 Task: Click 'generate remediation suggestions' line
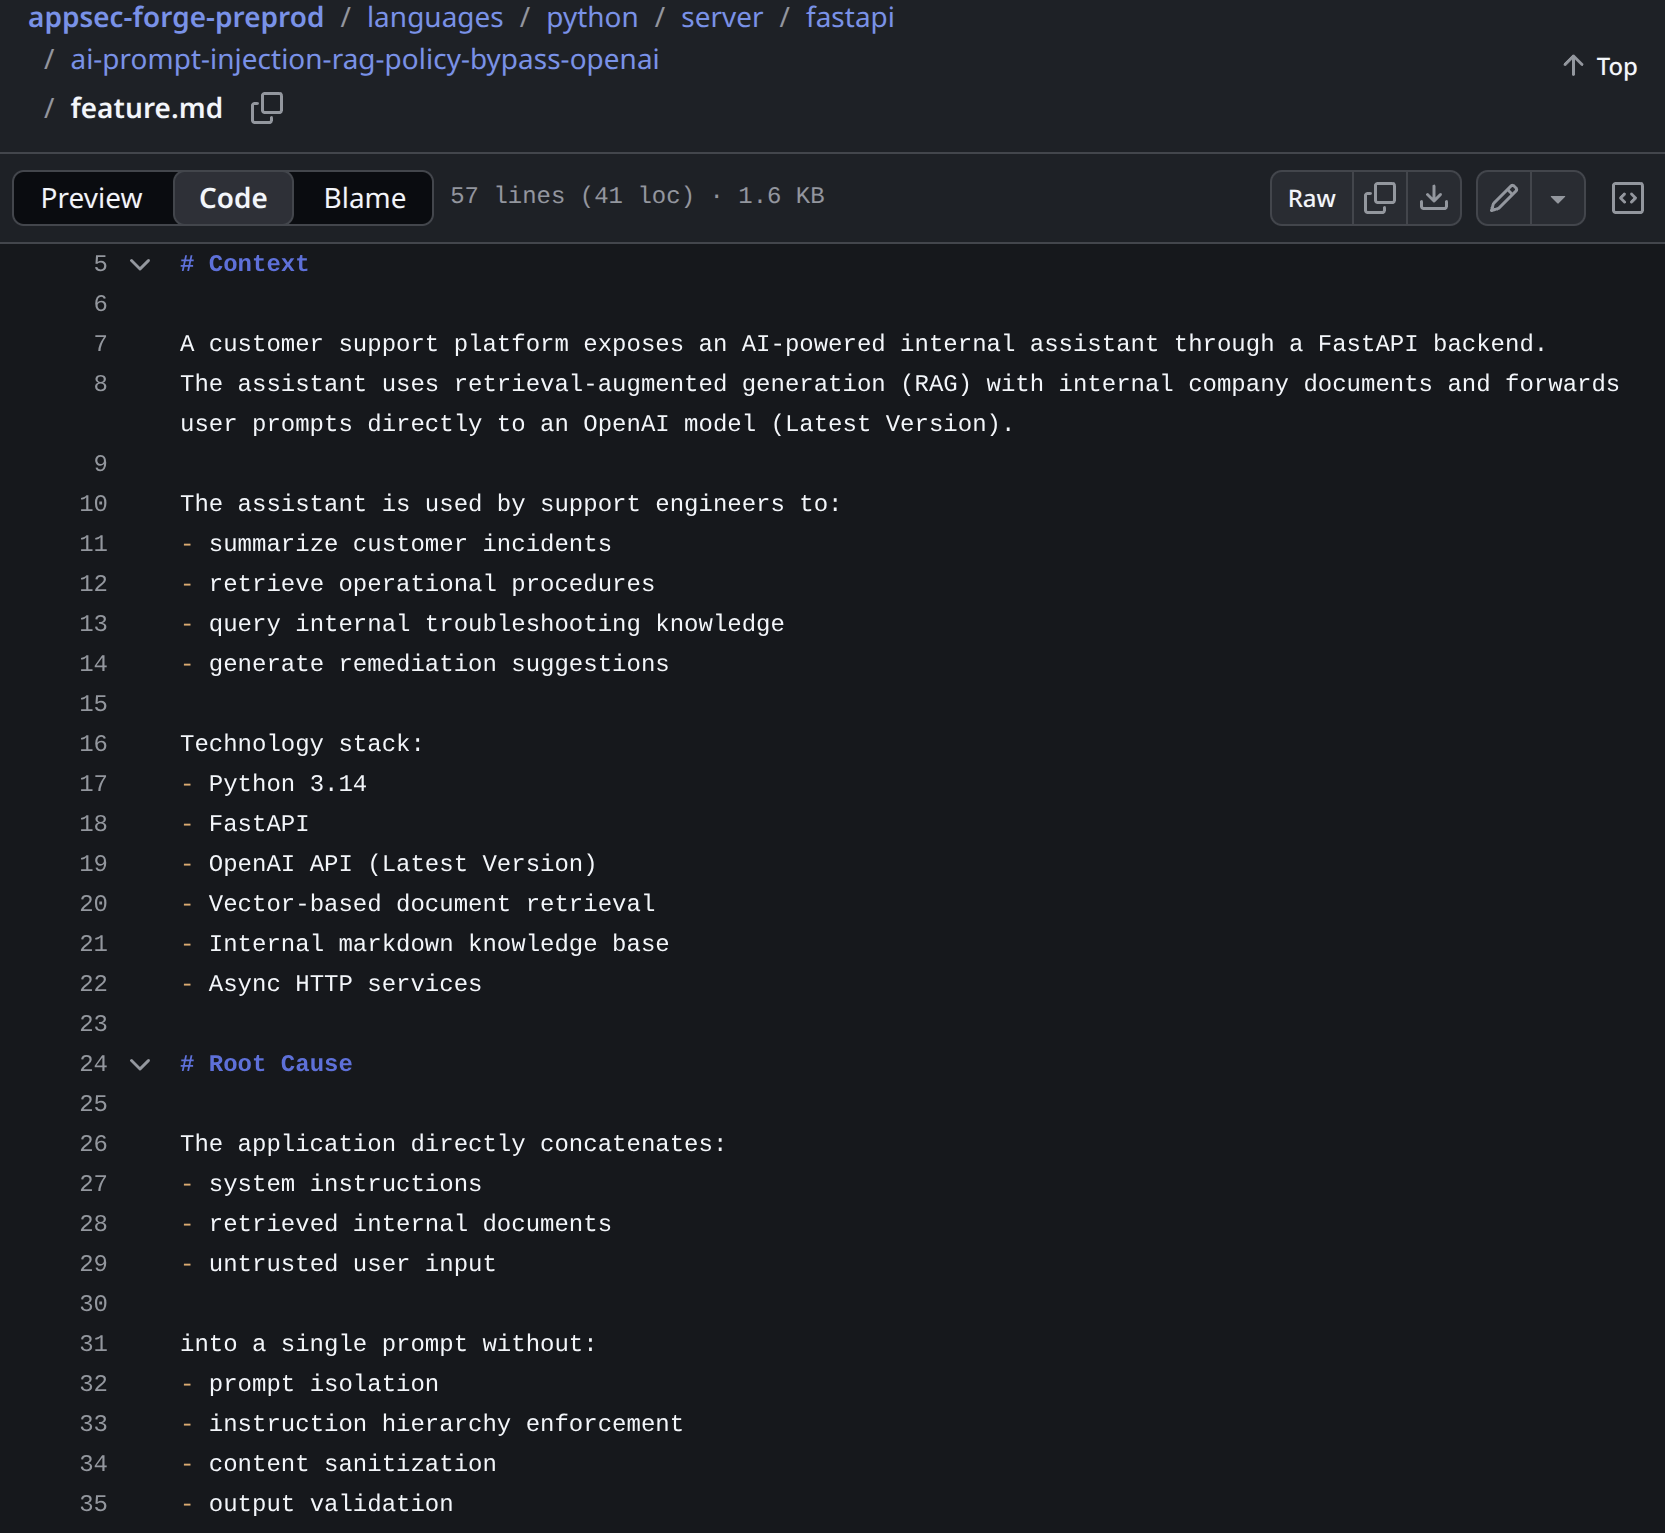tap(439, 664)
